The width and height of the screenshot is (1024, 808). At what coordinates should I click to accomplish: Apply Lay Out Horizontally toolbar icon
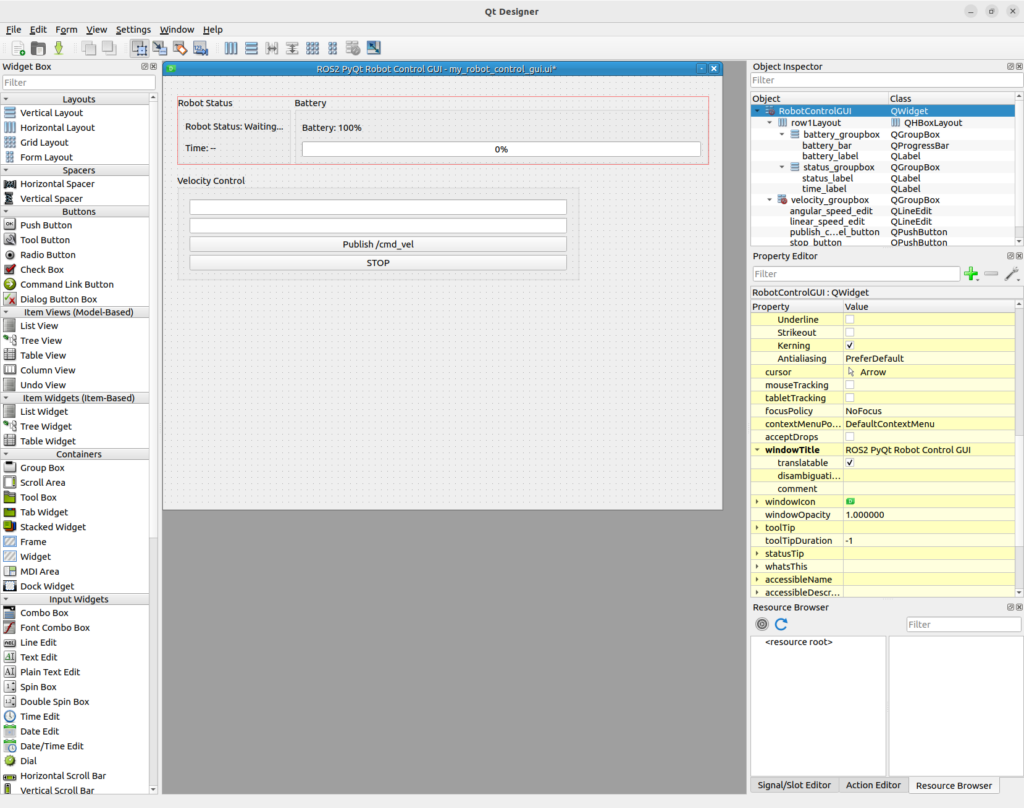point(231,48)
